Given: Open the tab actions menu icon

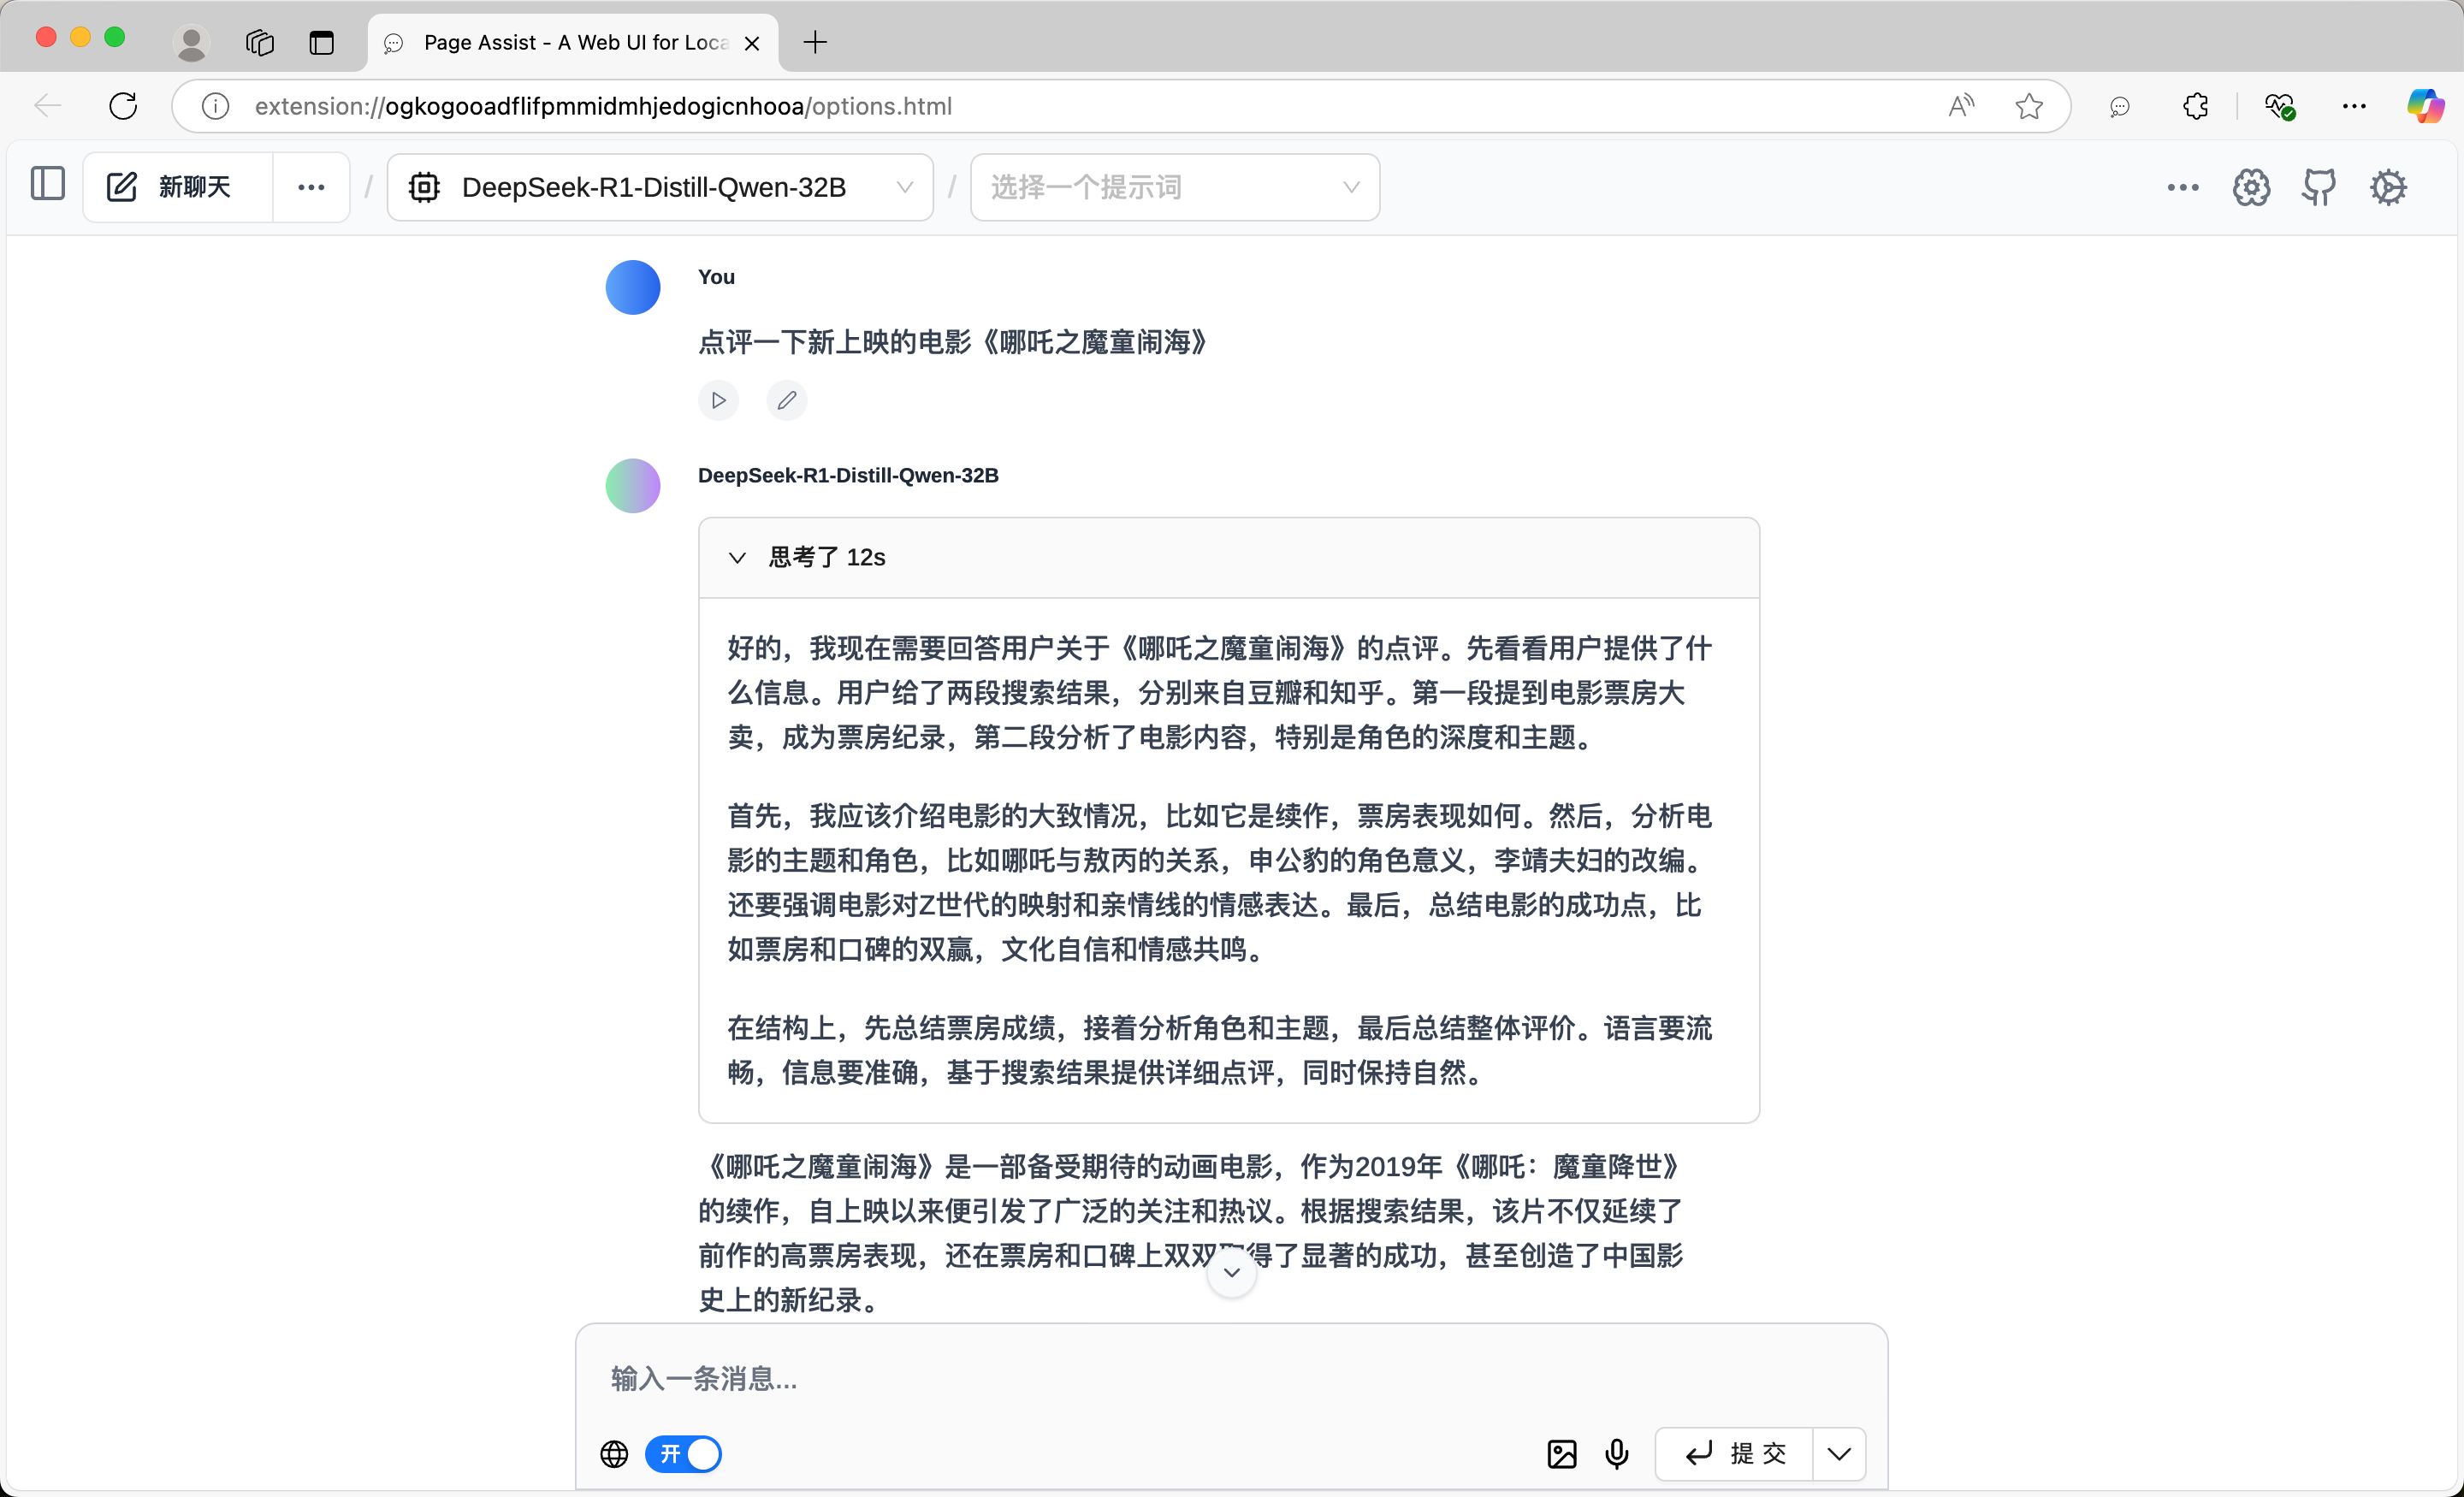Looking at the screenshot, I should click(x=321, y=42).
